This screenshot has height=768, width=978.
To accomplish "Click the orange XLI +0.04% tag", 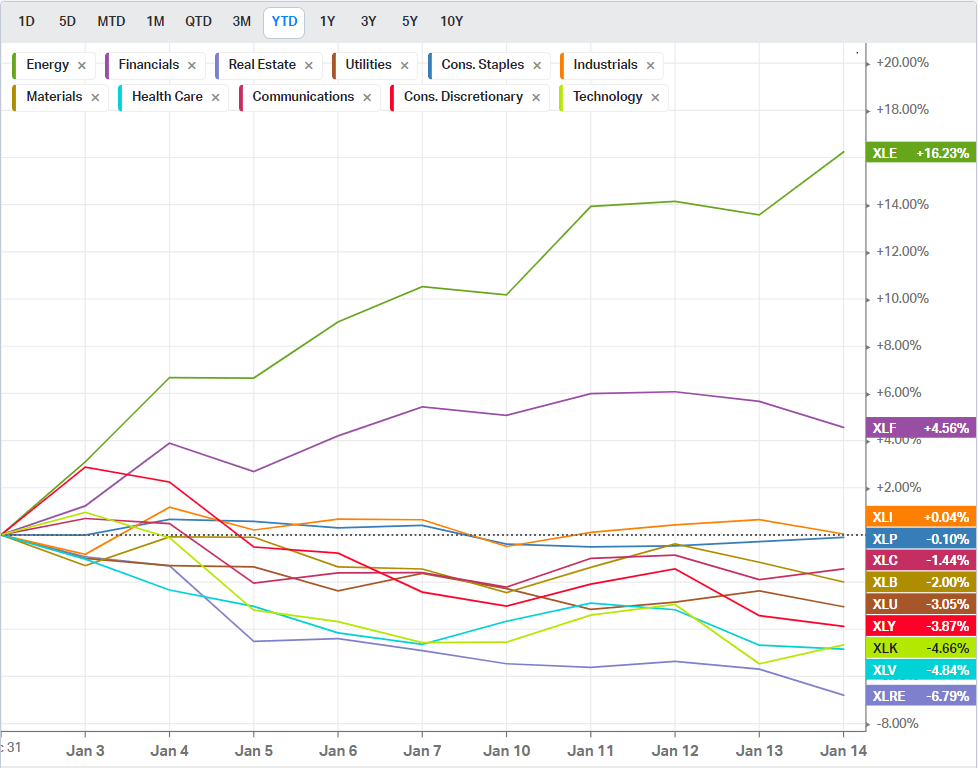I will [x=920, y=517].
